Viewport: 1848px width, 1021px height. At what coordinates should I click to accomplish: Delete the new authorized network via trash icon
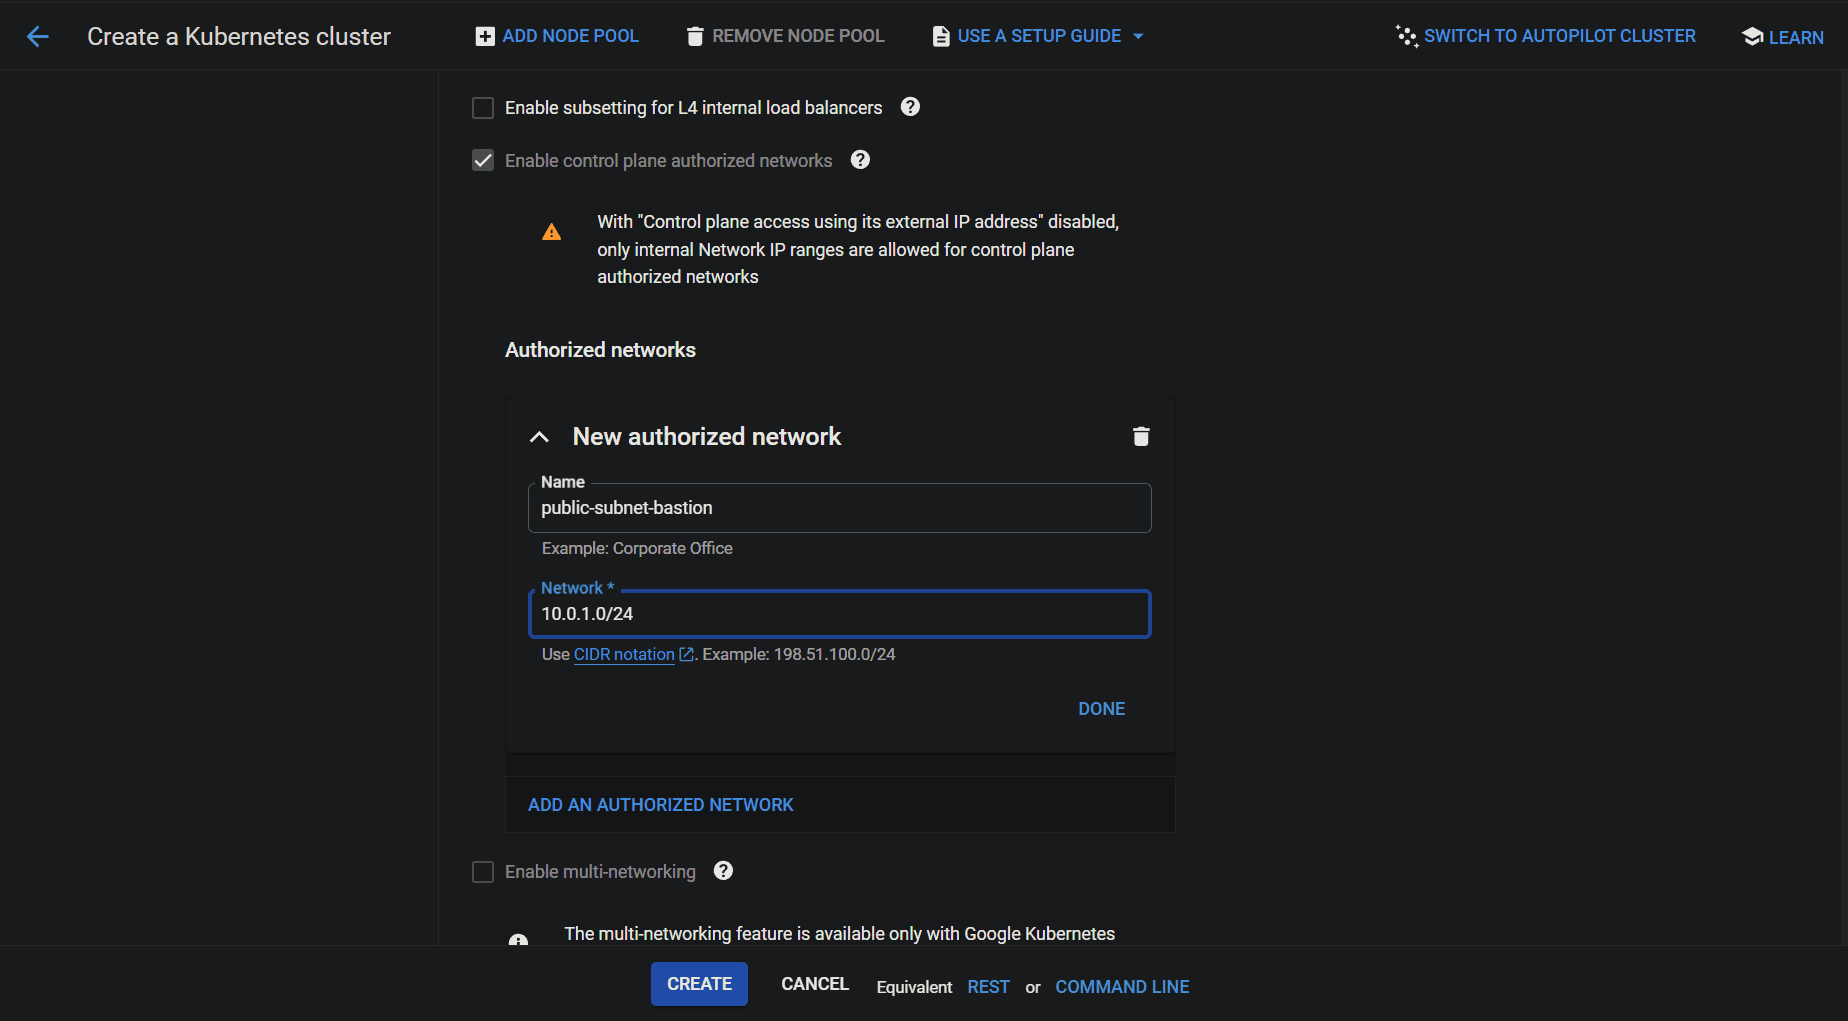[x=1141, y=436]
